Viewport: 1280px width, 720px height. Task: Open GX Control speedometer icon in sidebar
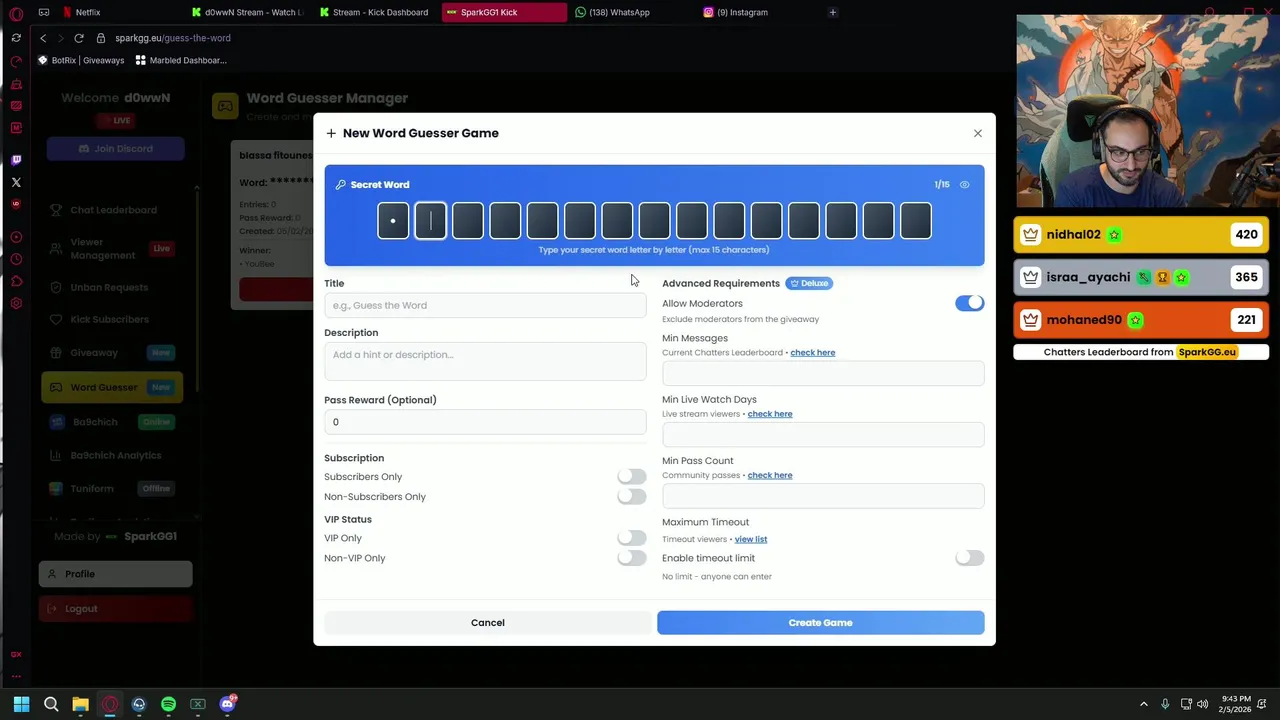tap(16, 62)
